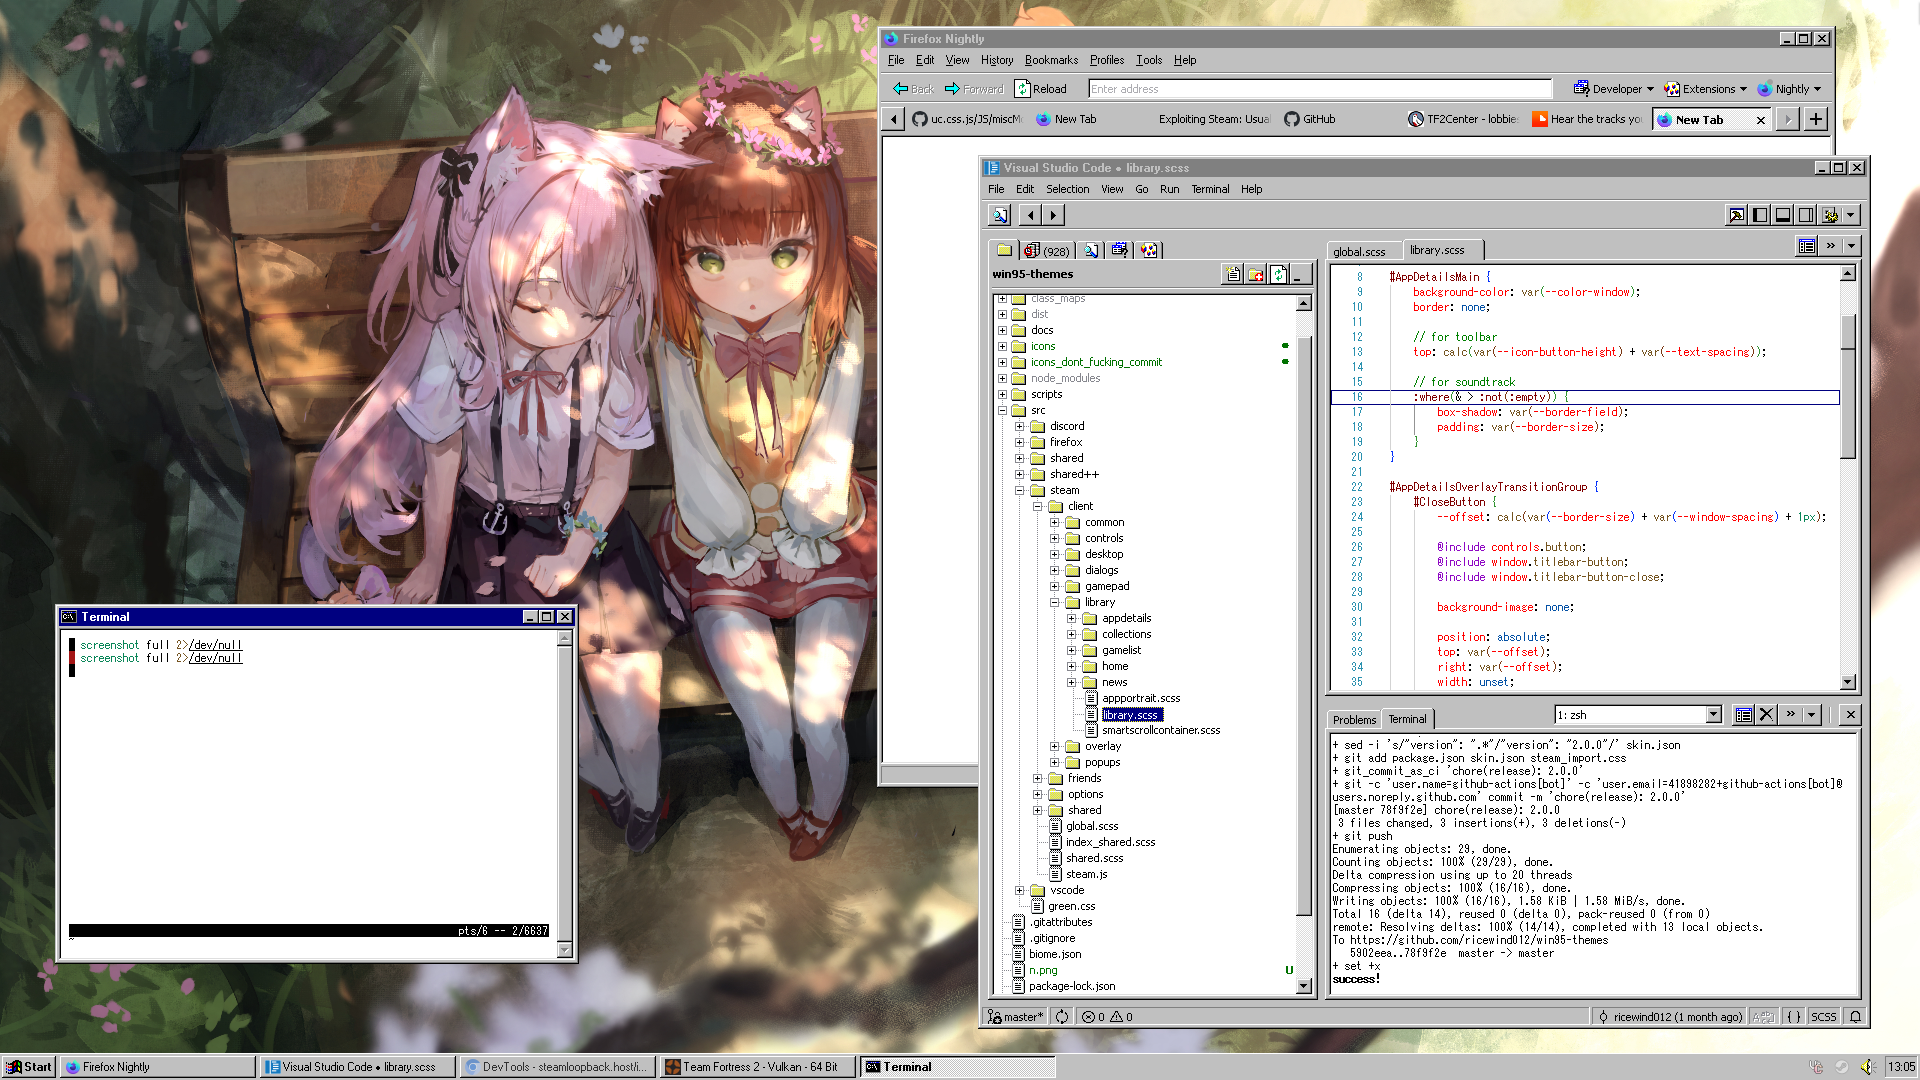Open the Search view tab in sidebar
The height and width of the screenshot is (1080, 1920).
pos(1091,251)
